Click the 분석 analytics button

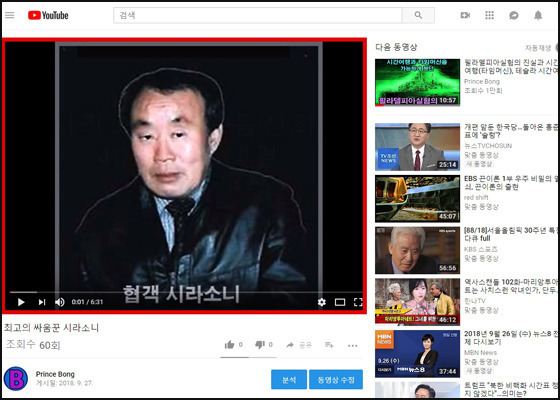point(289,379)
